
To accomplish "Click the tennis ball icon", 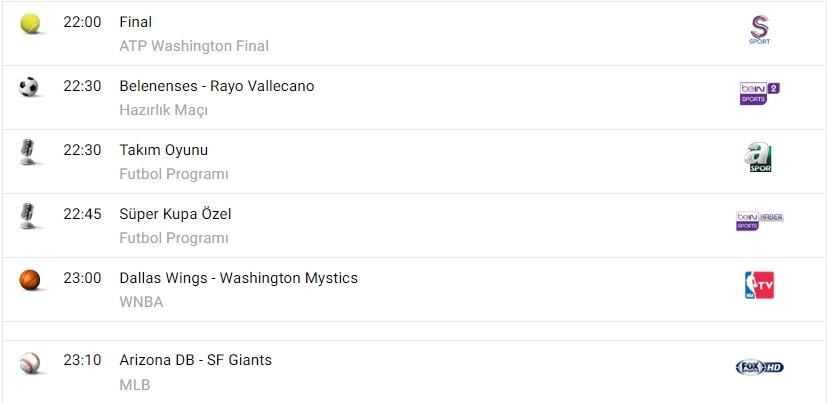I will (x=30, y=23).
